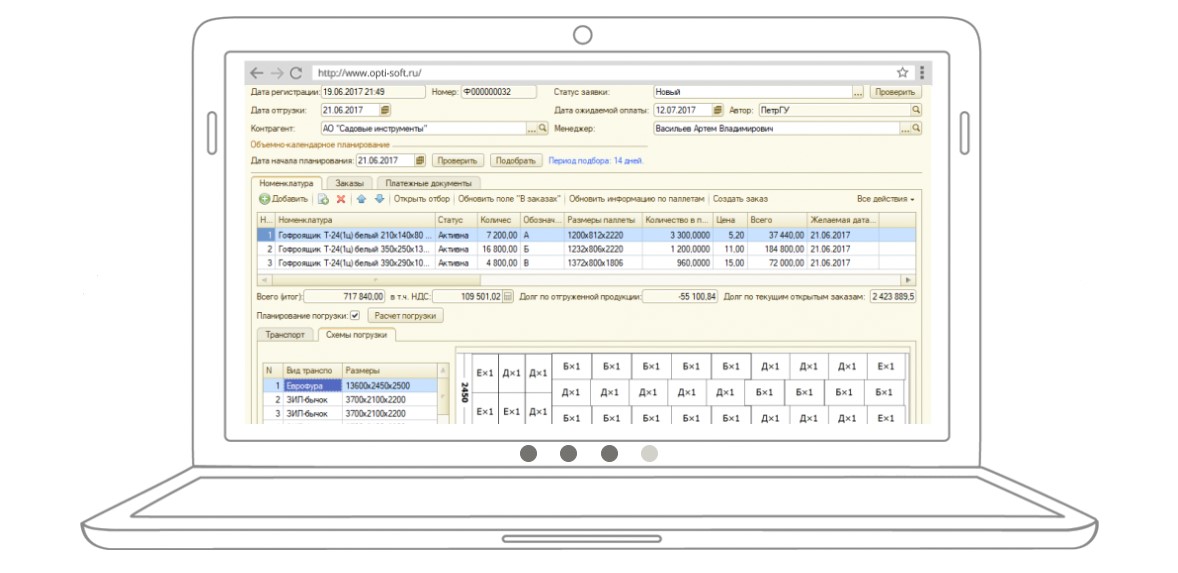The image size is (1178, 573).
Task: Click the Номер field Ф000000032
Action: (x=499, y=92)
